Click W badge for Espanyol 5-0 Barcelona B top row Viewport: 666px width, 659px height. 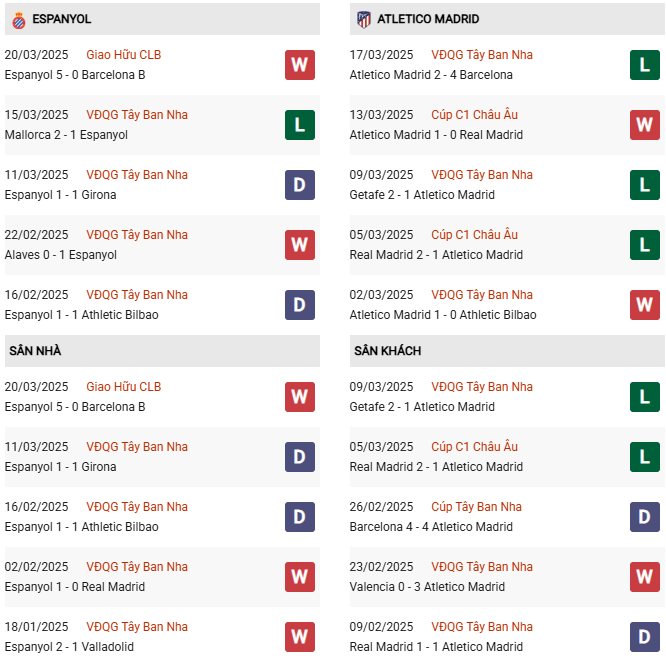[300, 65]
